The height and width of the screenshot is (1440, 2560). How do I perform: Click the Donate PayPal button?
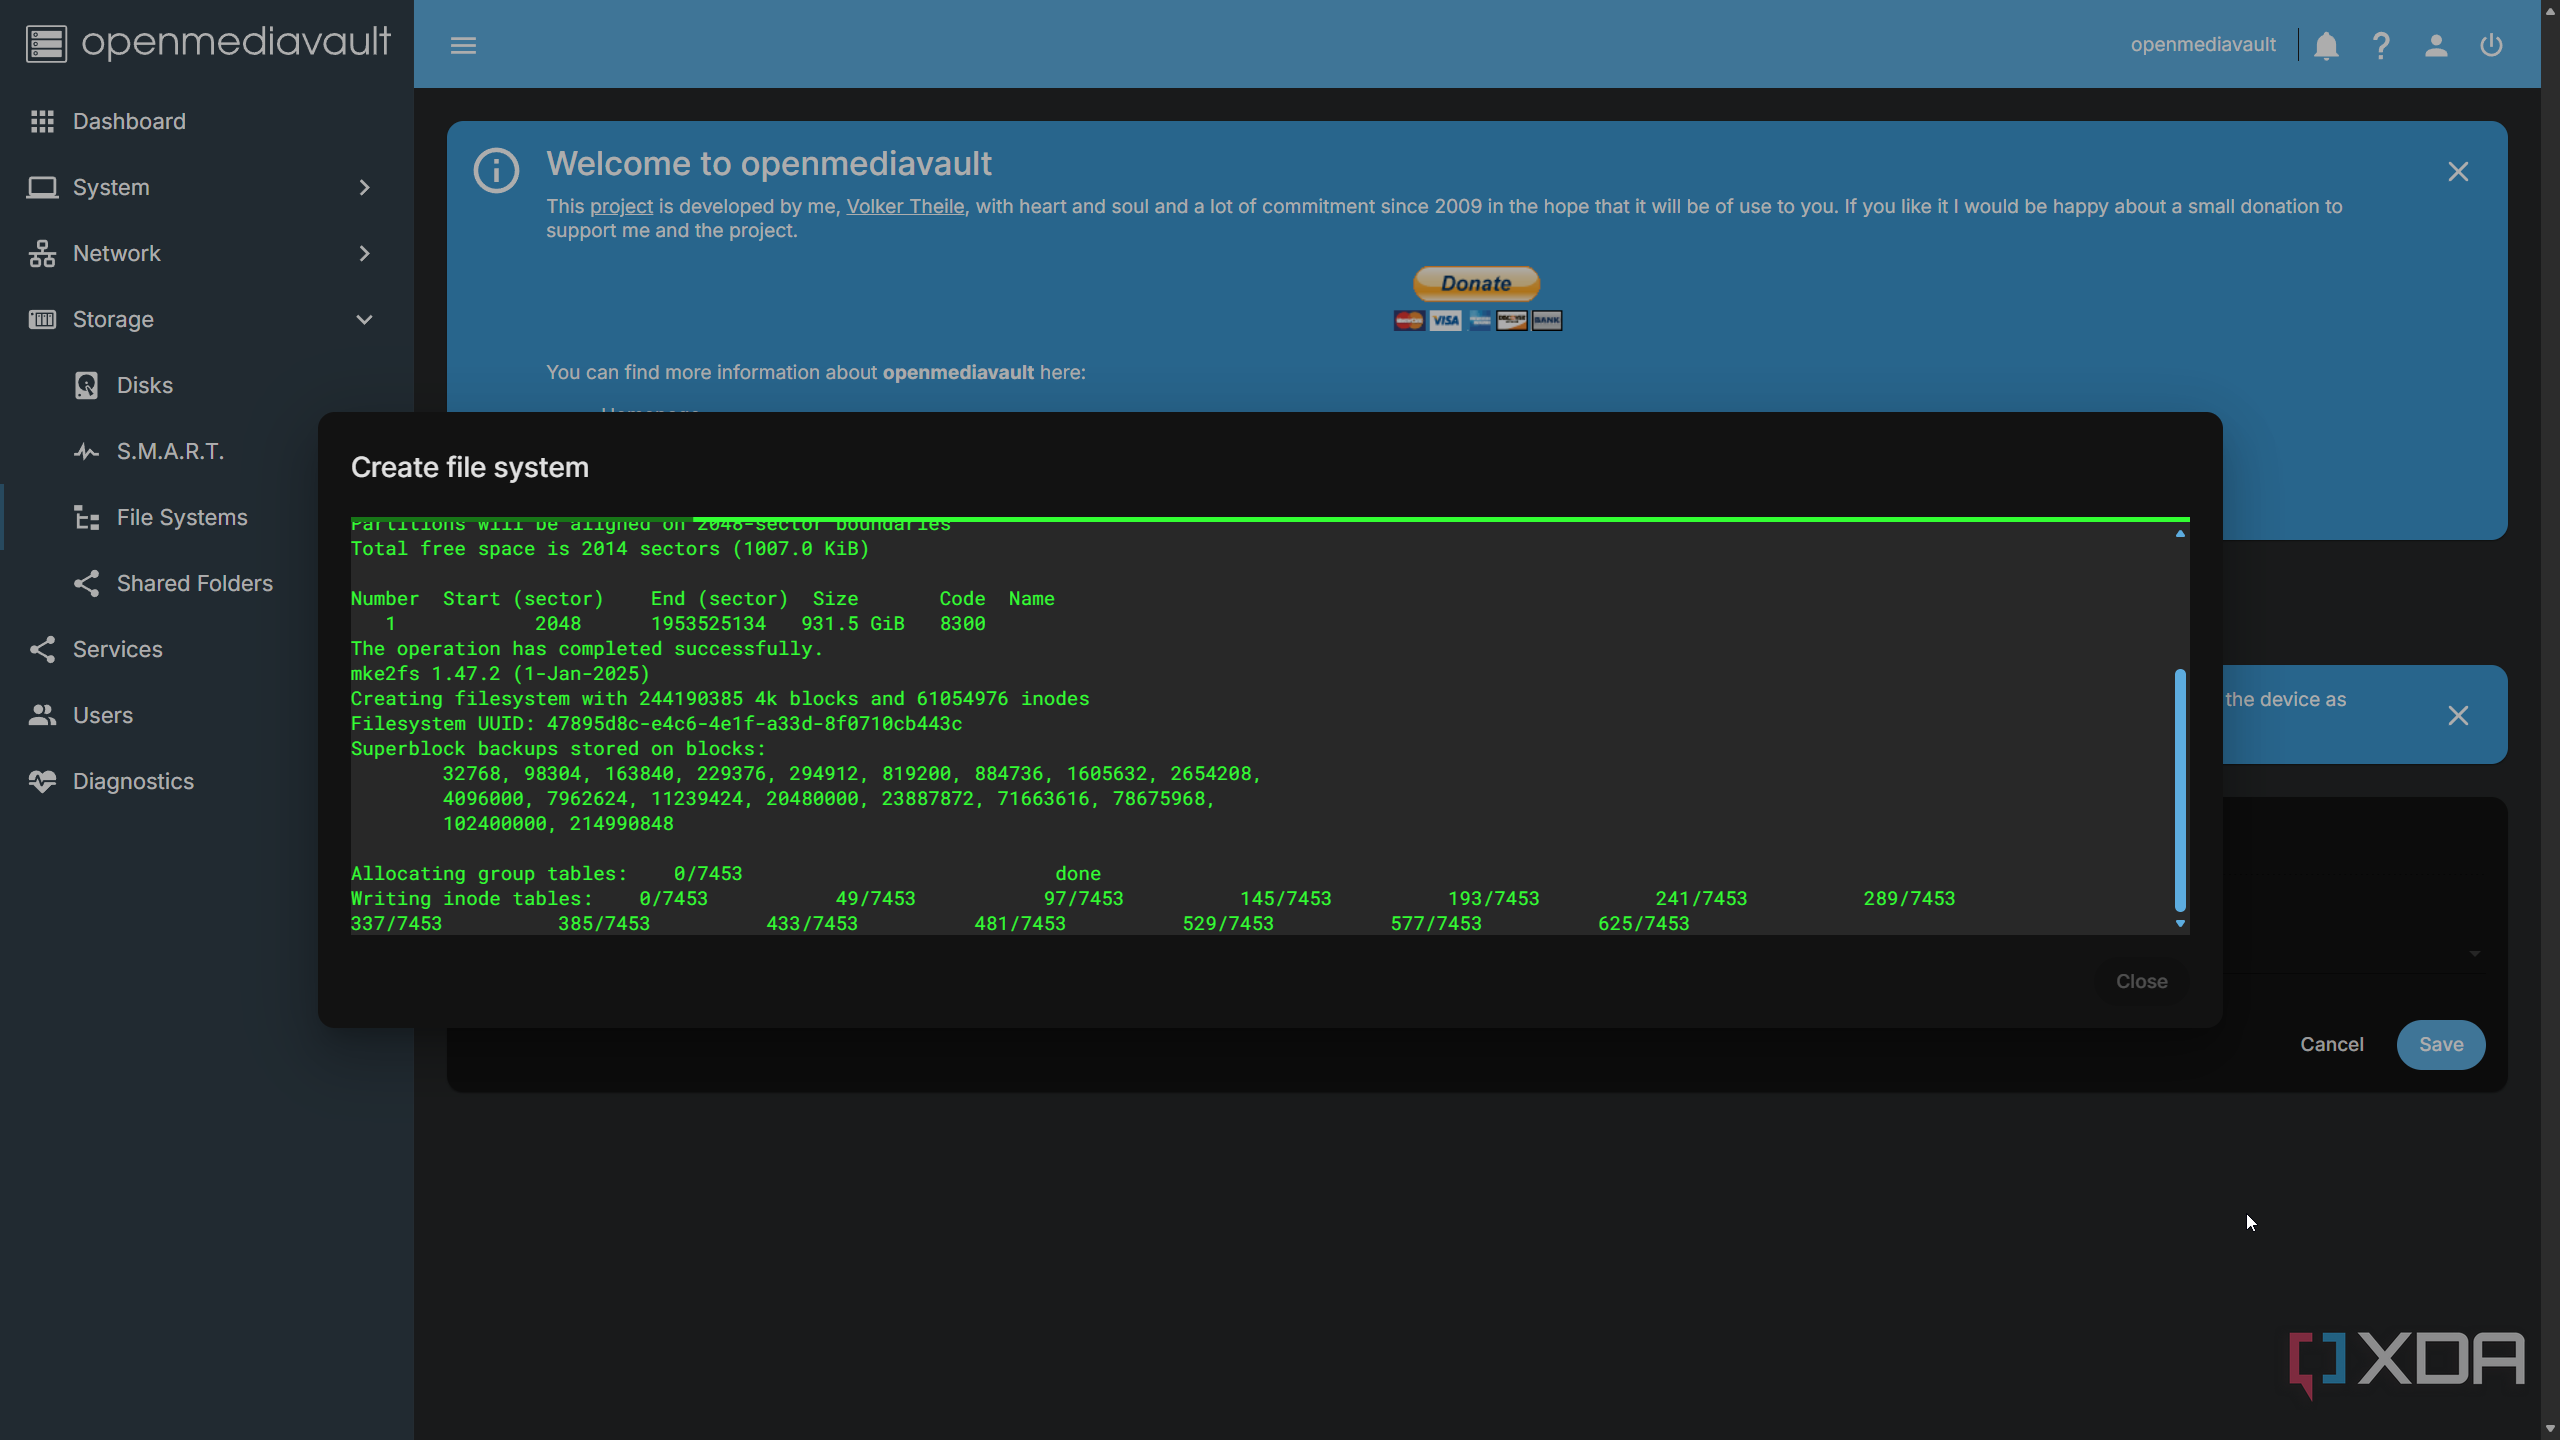(1476, 283)
